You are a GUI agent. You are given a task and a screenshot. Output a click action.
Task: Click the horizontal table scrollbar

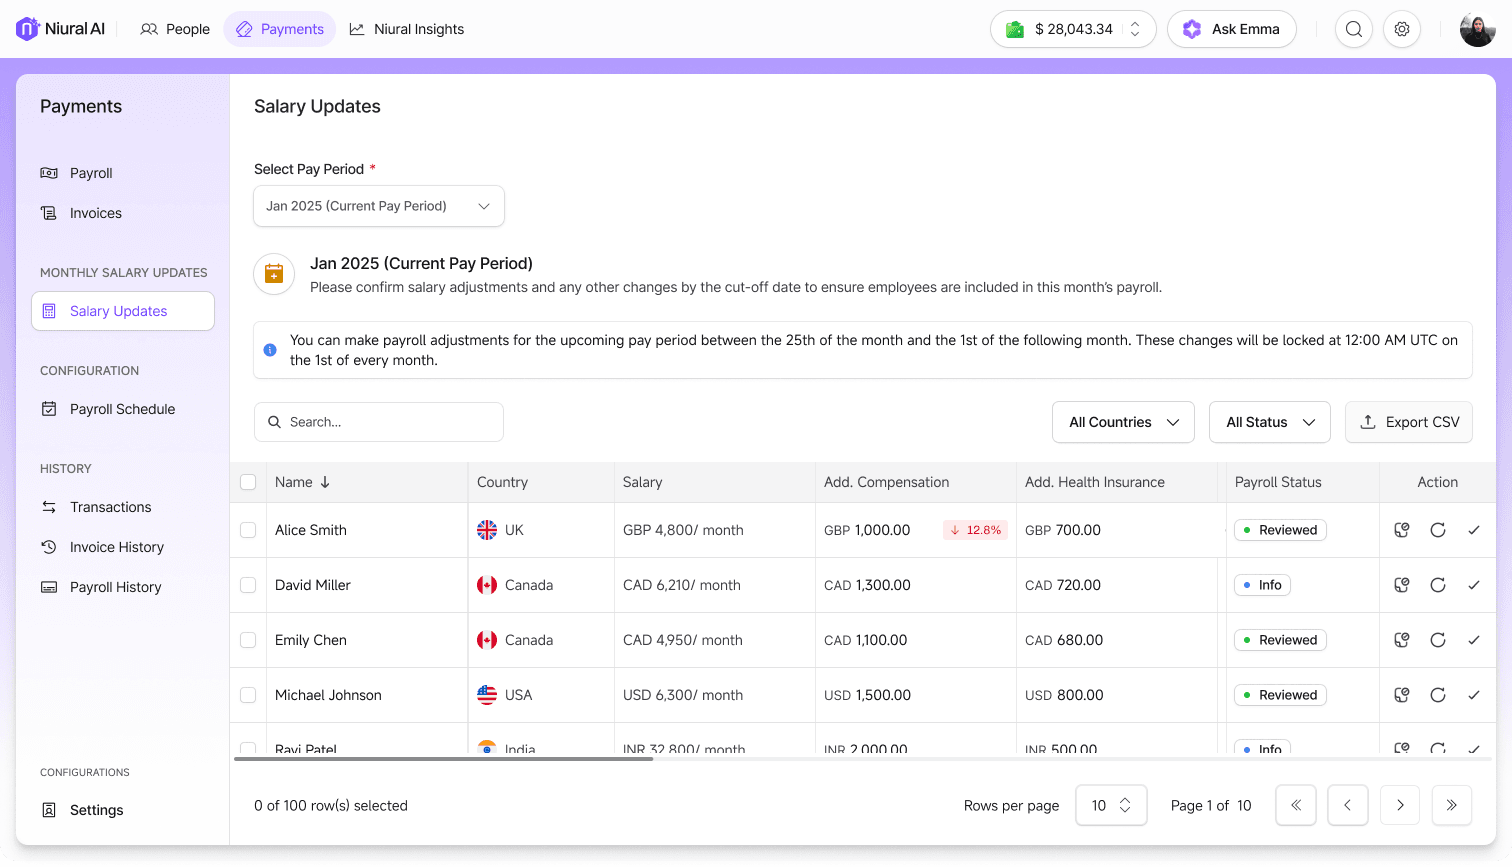(x=443, y=759)
